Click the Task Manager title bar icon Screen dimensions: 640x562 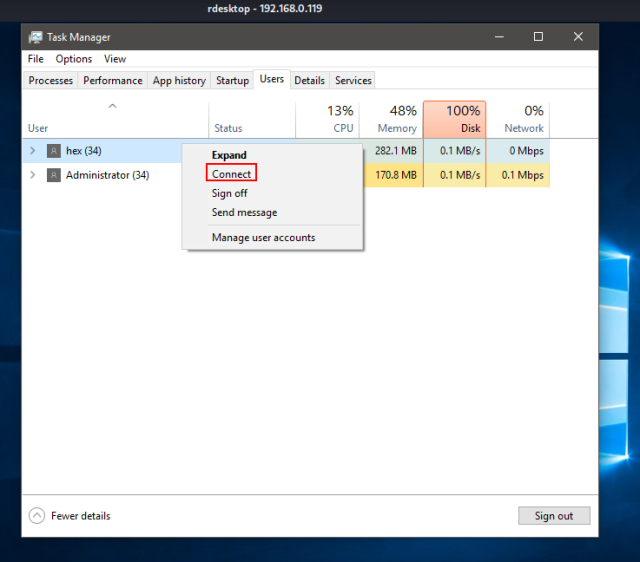click(36, 37)
